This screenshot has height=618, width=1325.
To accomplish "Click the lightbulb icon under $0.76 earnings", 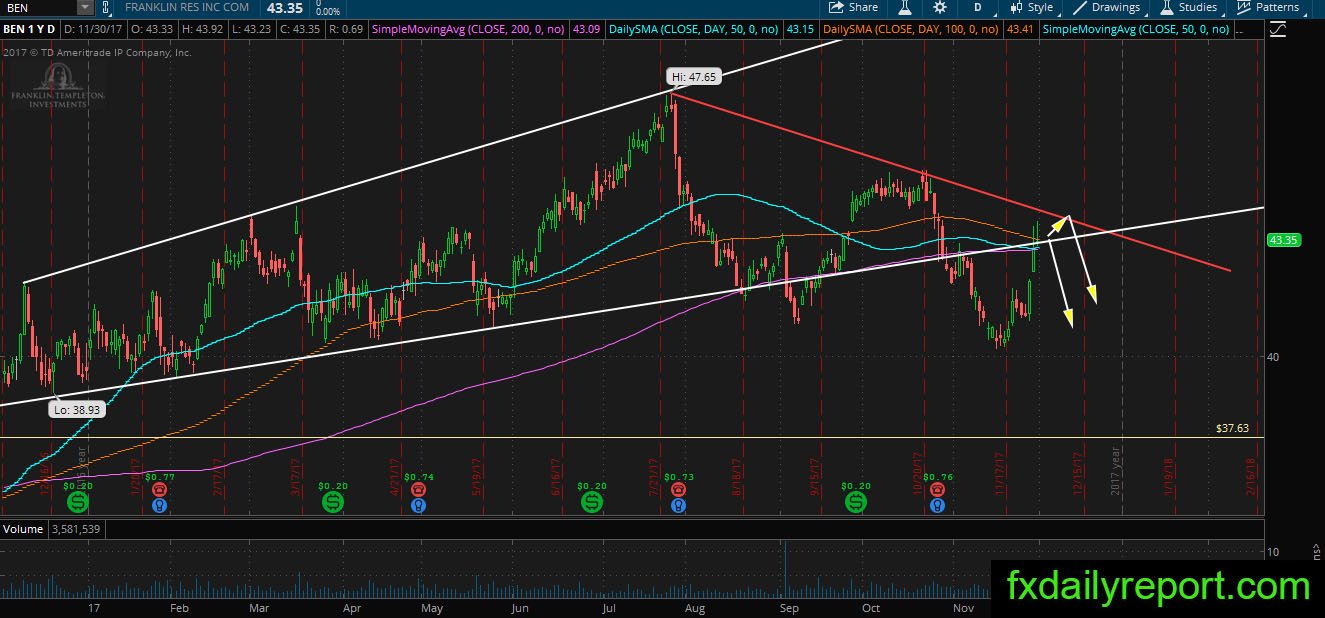I will (x=937, y=506).
